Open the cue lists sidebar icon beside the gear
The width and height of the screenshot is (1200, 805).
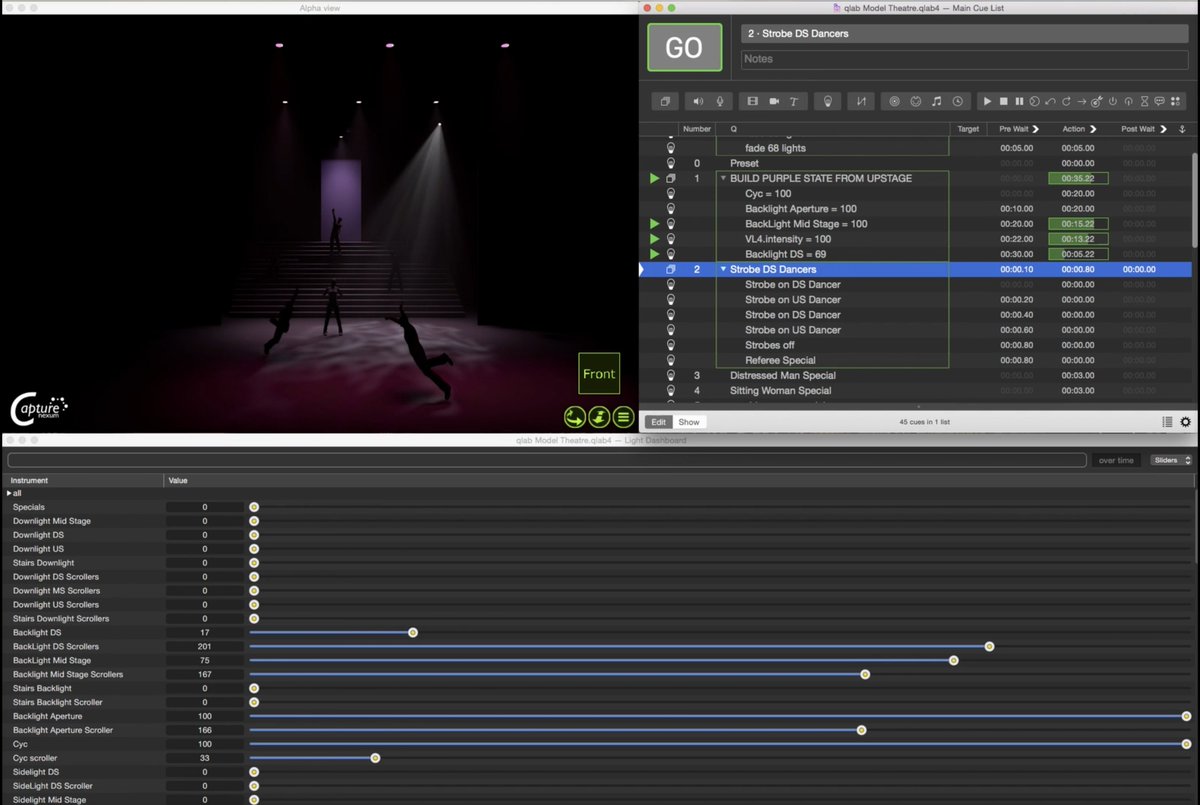coord(1167,422)
